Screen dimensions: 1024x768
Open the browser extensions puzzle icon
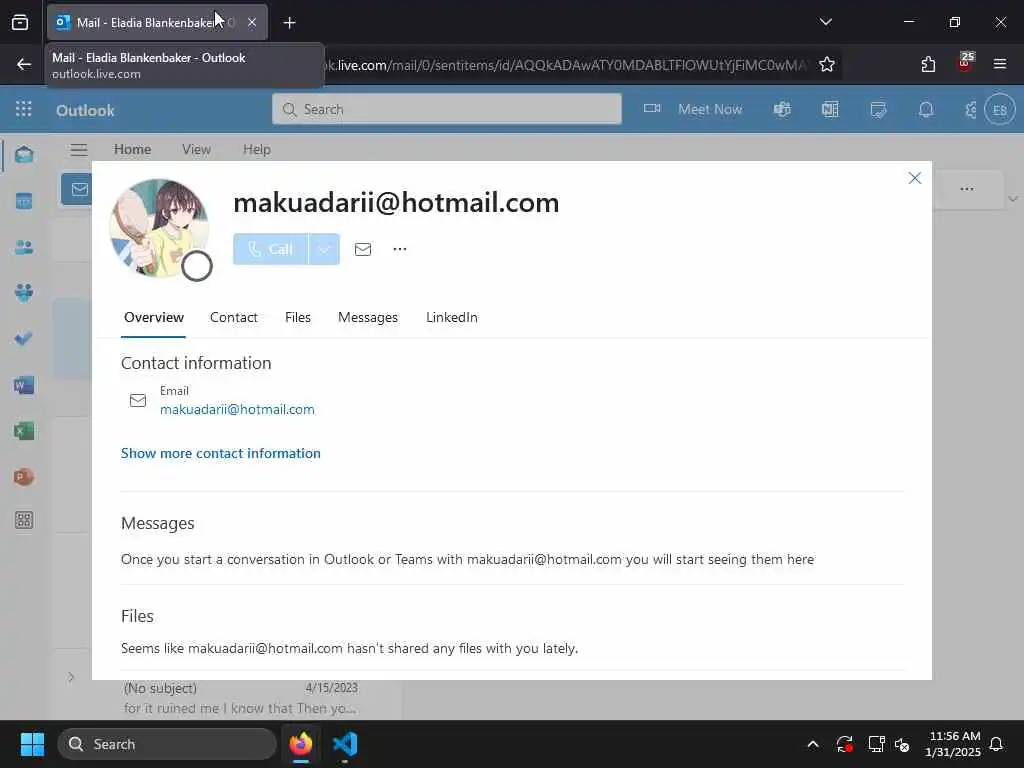point(928,64)
